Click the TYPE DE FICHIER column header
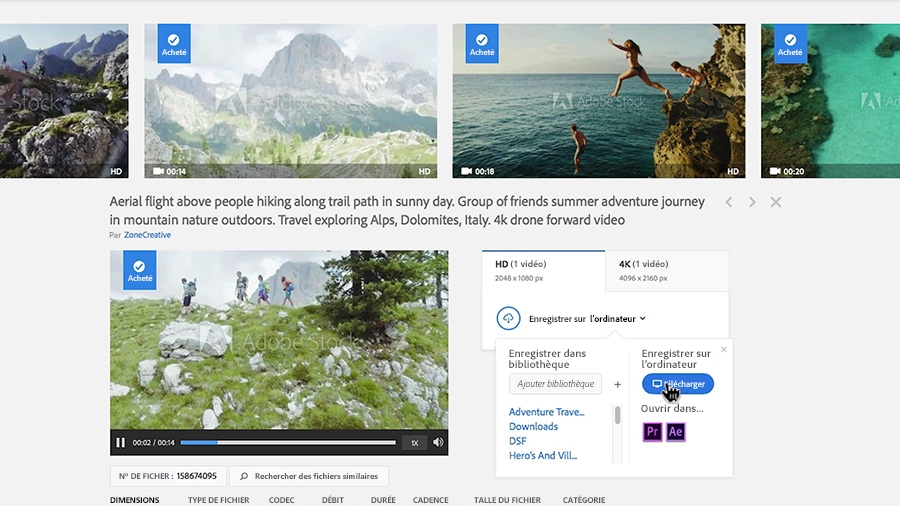The image size is (900, 506). (219, 500)
